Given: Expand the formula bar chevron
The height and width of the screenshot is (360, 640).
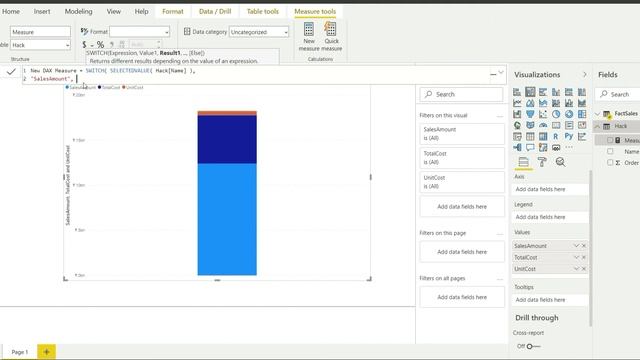Looking at the screenshot, I should point(501,72).
